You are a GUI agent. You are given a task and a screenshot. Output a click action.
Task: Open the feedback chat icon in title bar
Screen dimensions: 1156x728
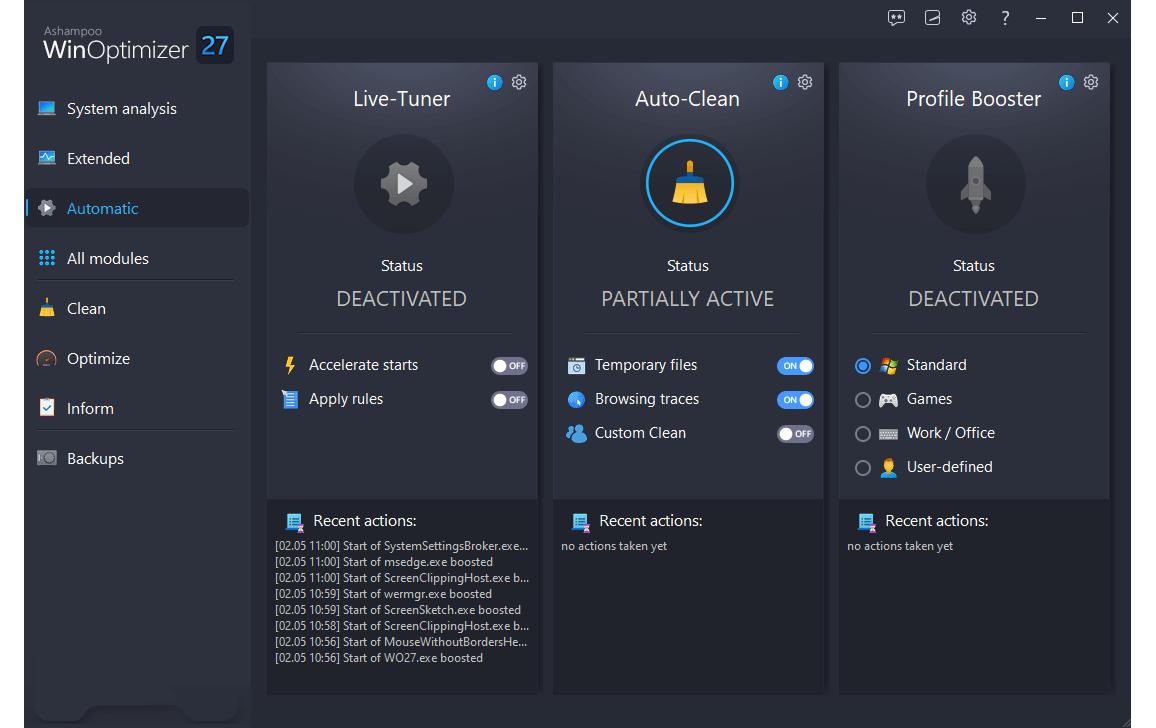tap(896, 18)
